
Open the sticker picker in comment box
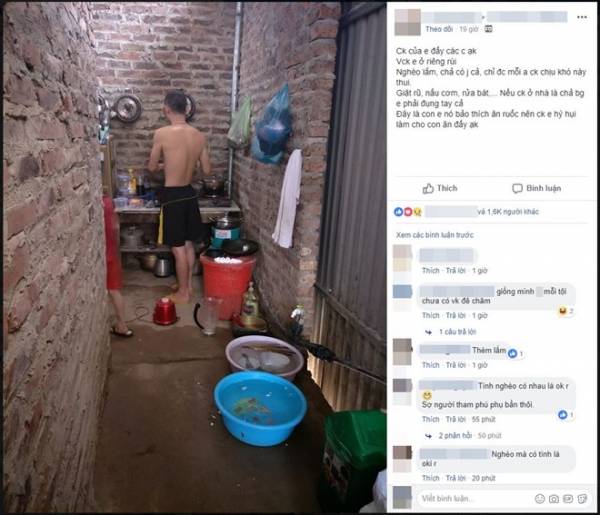coord(582,499)
